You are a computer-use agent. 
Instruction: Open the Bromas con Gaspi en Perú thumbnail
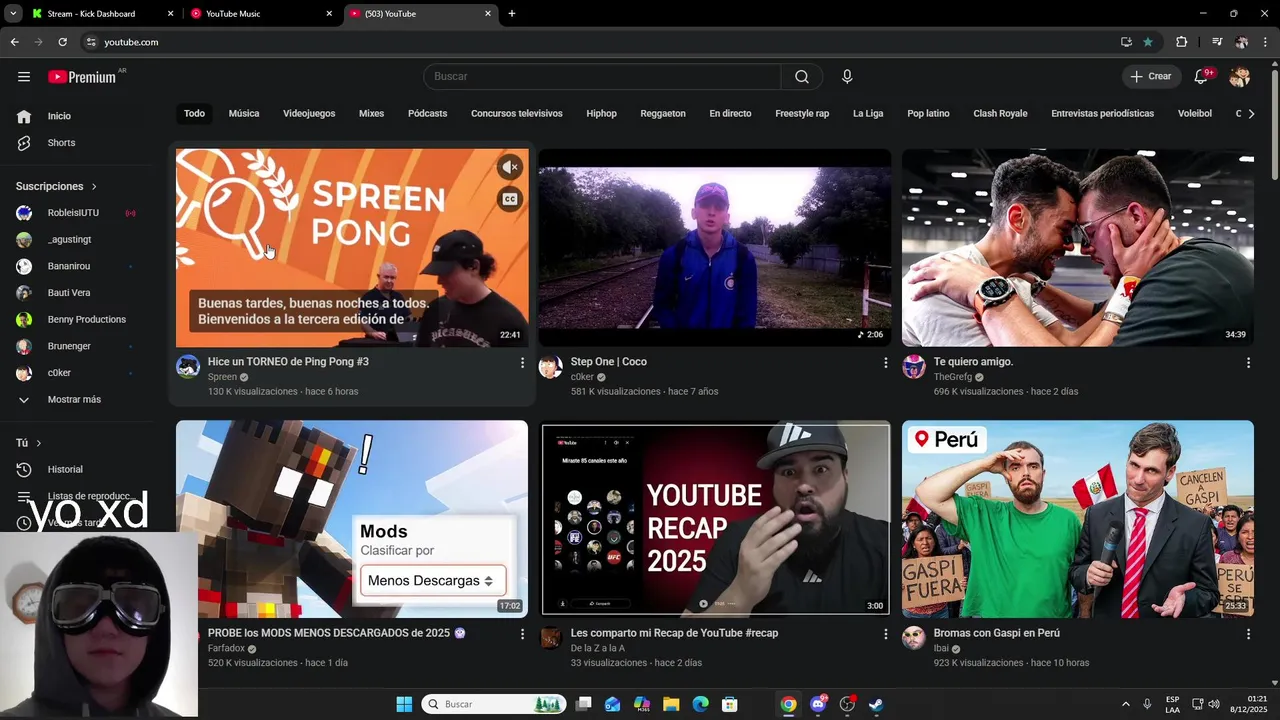pos(1078,519)
